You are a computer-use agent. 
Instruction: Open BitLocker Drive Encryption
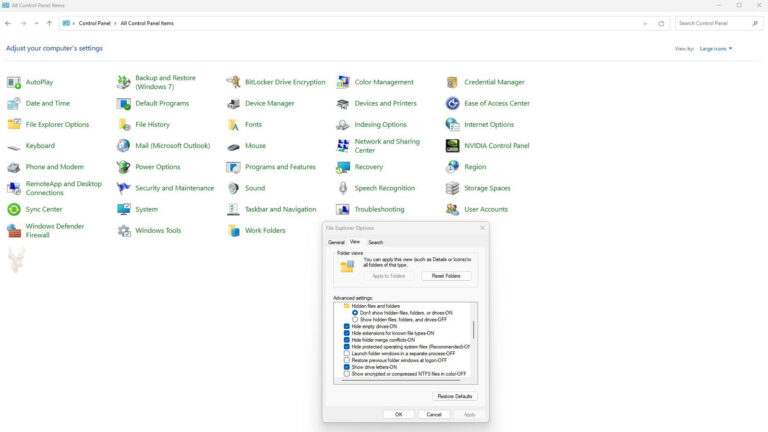coord(276,82)
